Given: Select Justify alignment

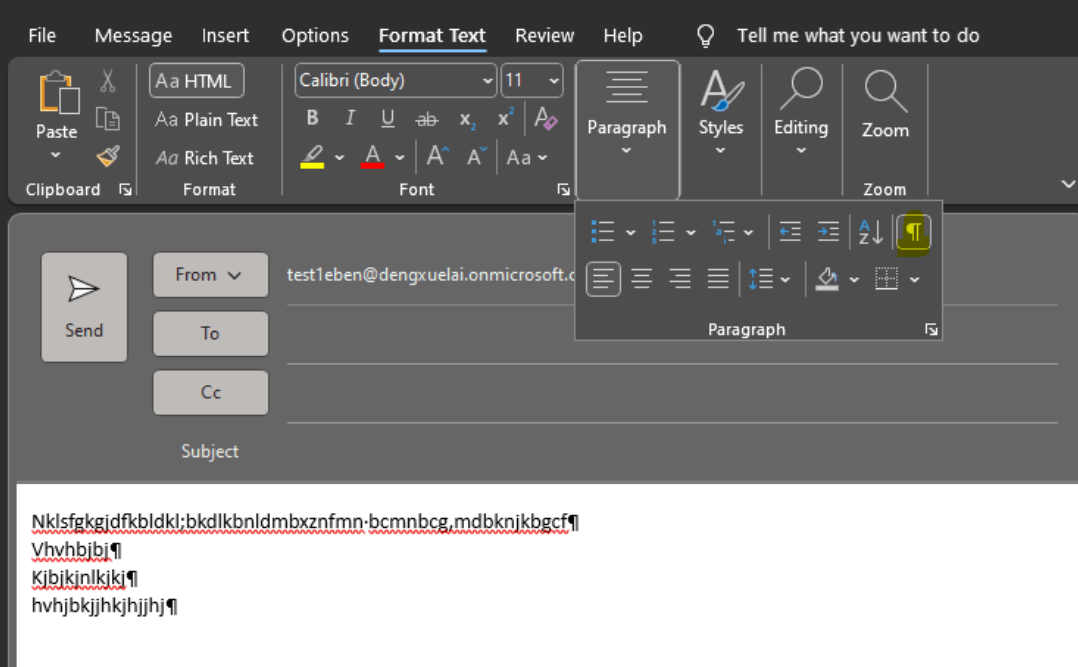Looking at the screenshot, I should click(x=718, y=279).
